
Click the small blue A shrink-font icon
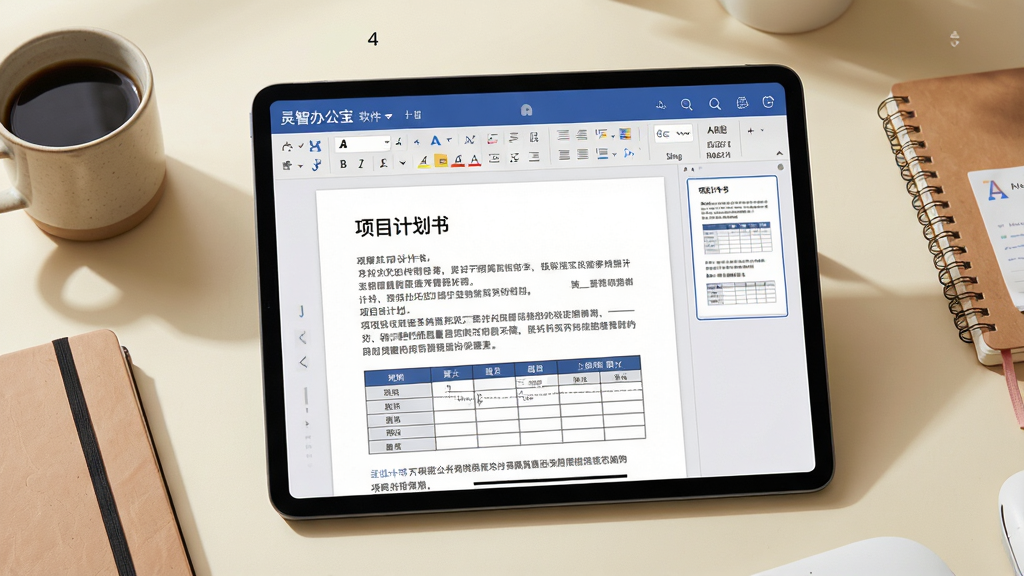tap(417, 142)
